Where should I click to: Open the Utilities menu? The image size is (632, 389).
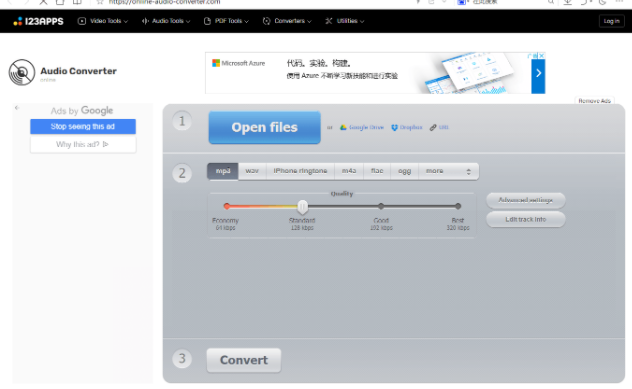345,21
